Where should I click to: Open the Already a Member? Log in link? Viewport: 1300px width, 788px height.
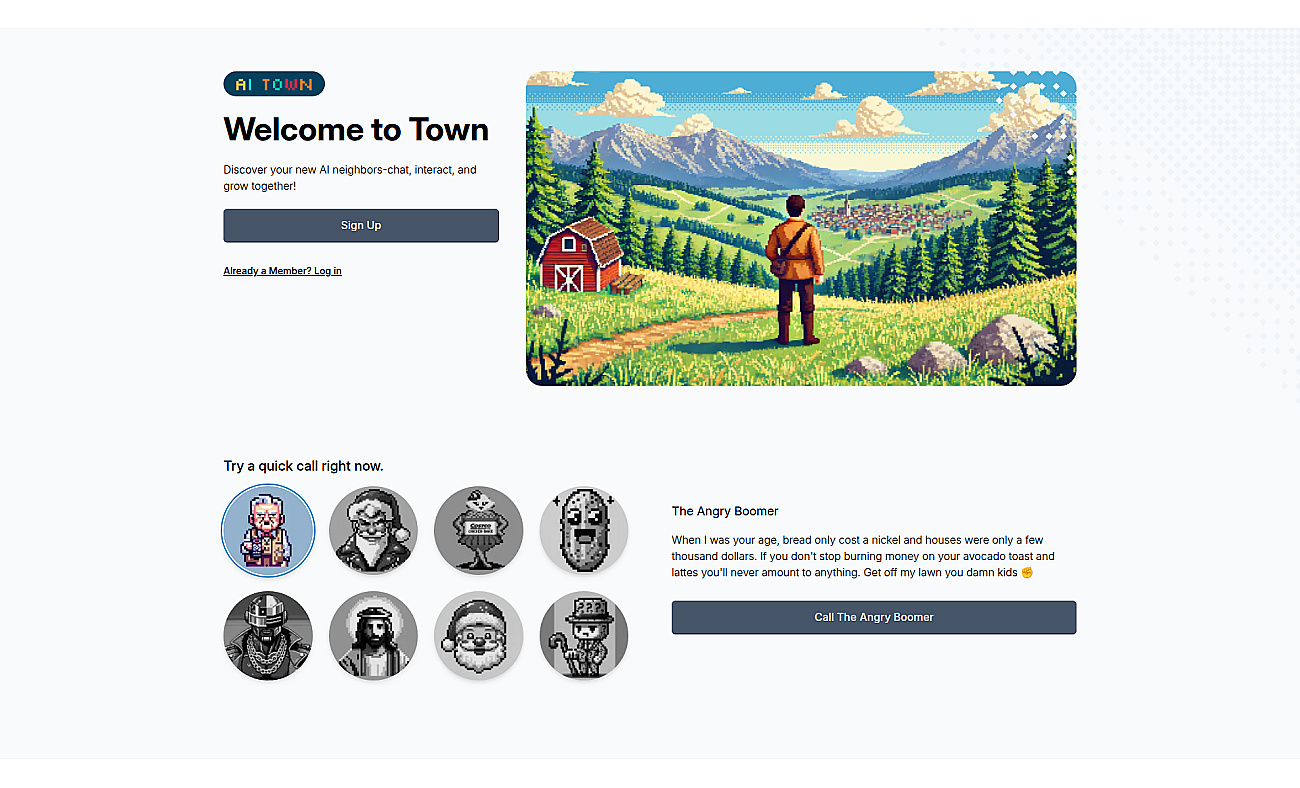[x=282, y=271]
